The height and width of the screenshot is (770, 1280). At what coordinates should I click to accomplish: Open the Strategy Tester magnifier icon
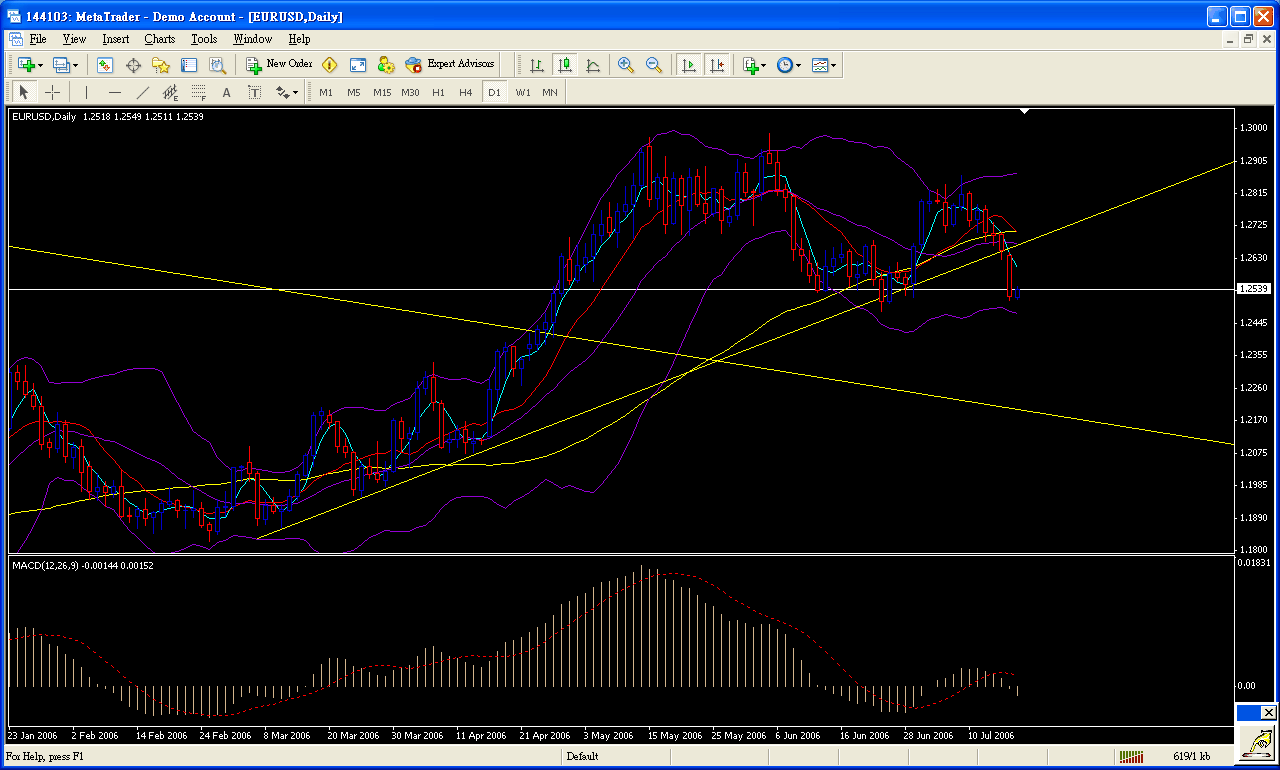point(217,65)
